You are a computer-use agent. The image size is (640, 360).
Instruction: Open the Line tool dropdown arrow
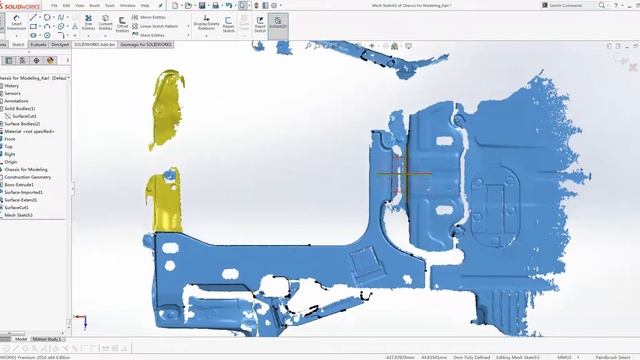40,18
